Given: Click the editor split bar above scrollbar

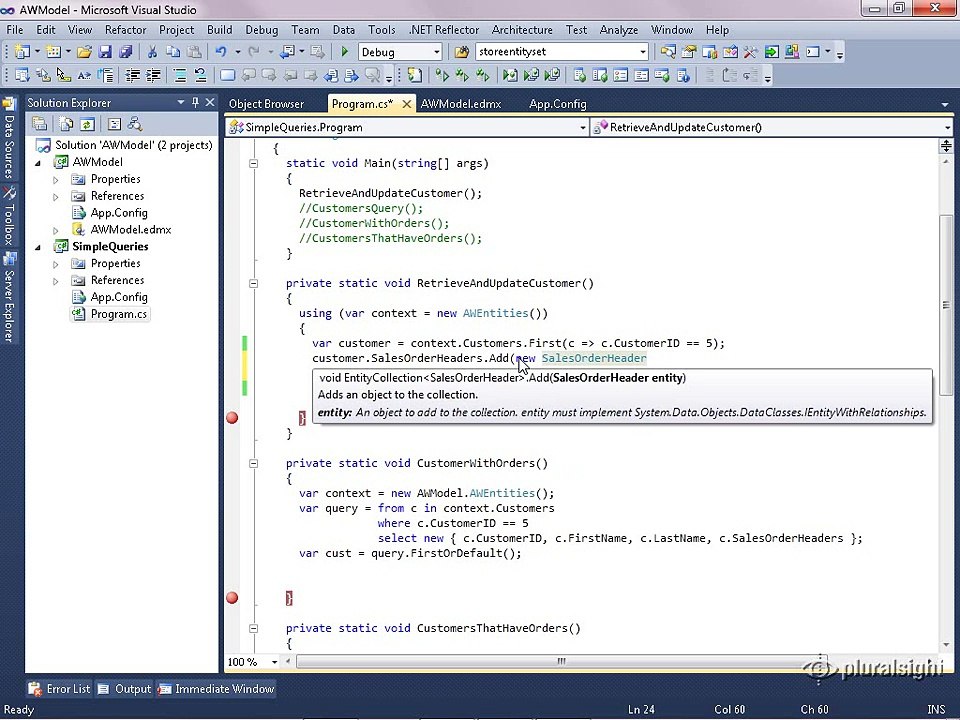Looking at the screenshot, I should click(946, 146).
